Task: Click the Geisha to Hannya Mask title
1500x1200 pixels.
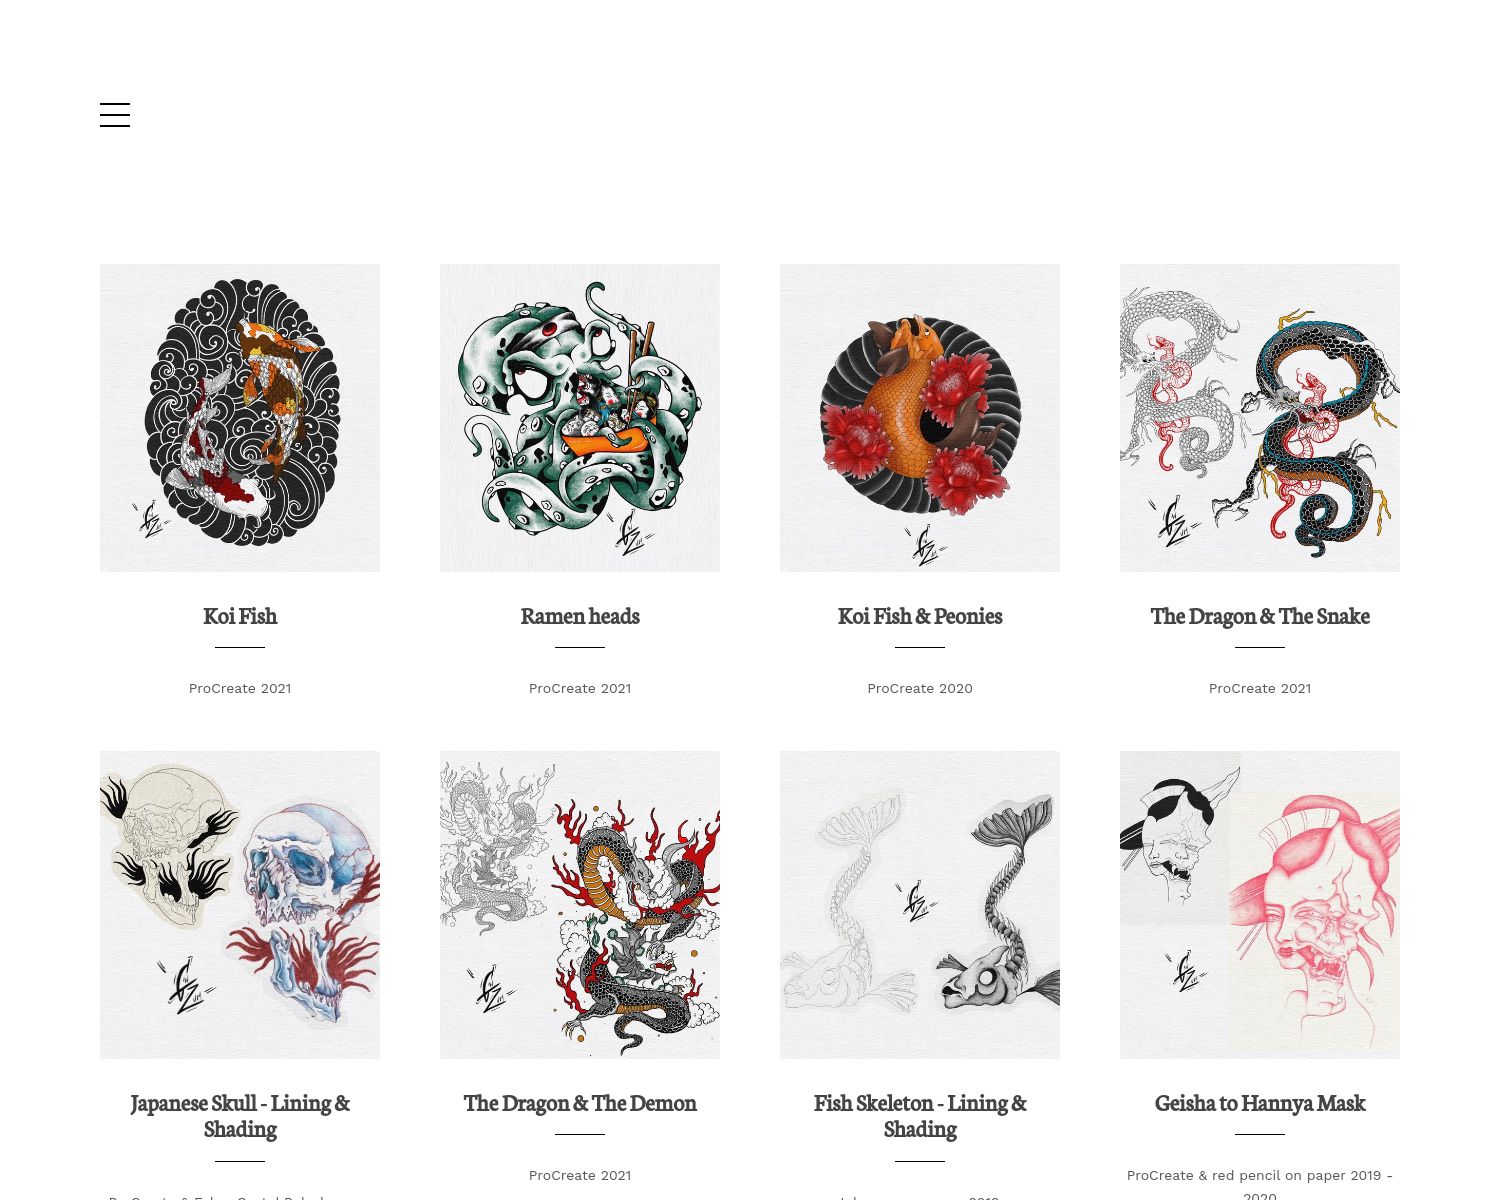Action: [x=1260, y=1103]
